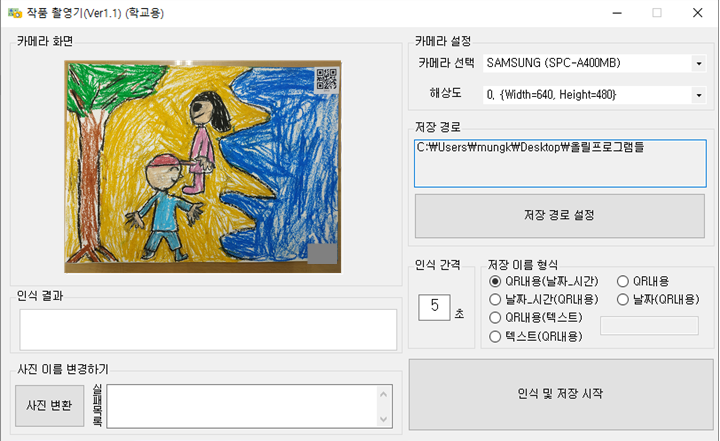
Task: Choose the 날짜_시간(QR내용) name format
Action: click(x=495, y=300)
